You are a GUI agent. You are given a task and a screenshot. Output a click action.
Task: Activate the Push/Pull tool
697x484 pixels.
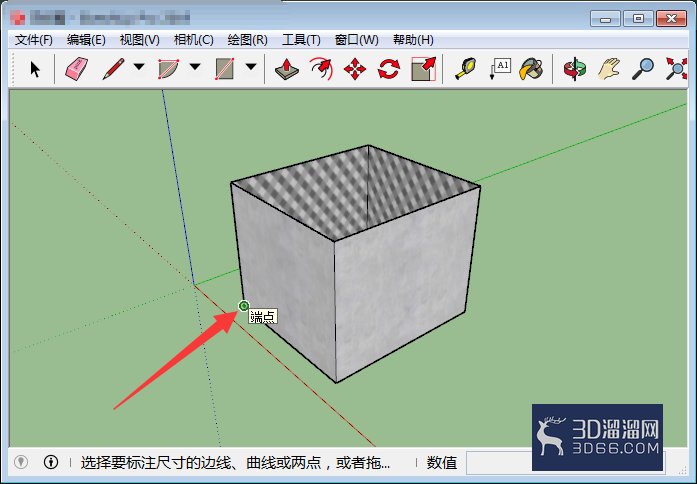[287, 69]
